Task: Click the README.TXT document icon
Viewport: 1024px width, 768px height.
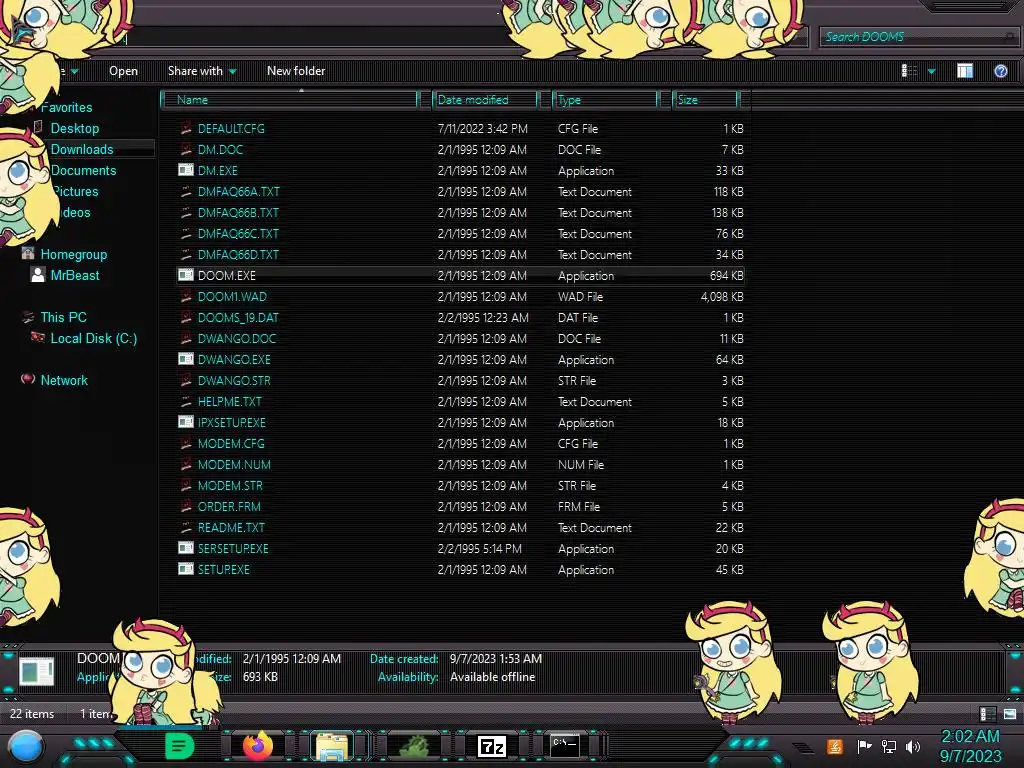Action: pos(185,527)
